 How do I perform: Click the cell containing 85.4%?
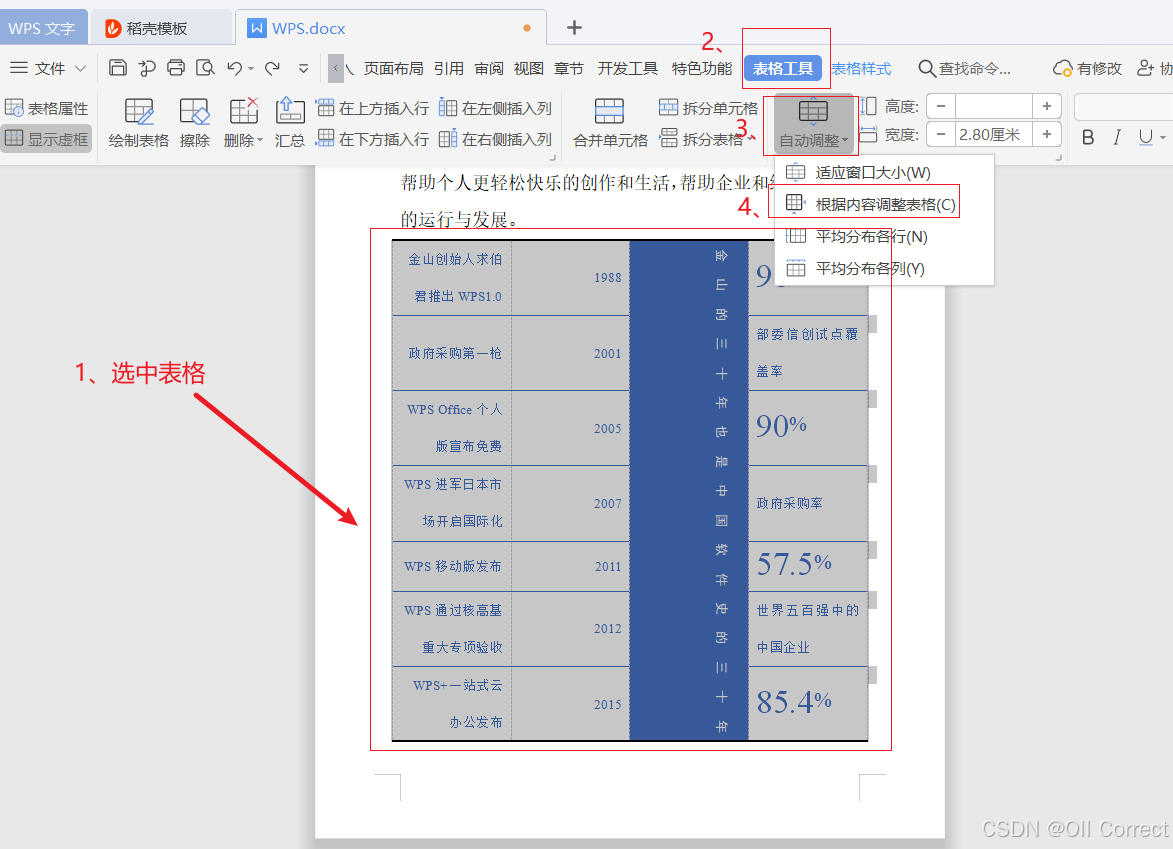[808, 704]
